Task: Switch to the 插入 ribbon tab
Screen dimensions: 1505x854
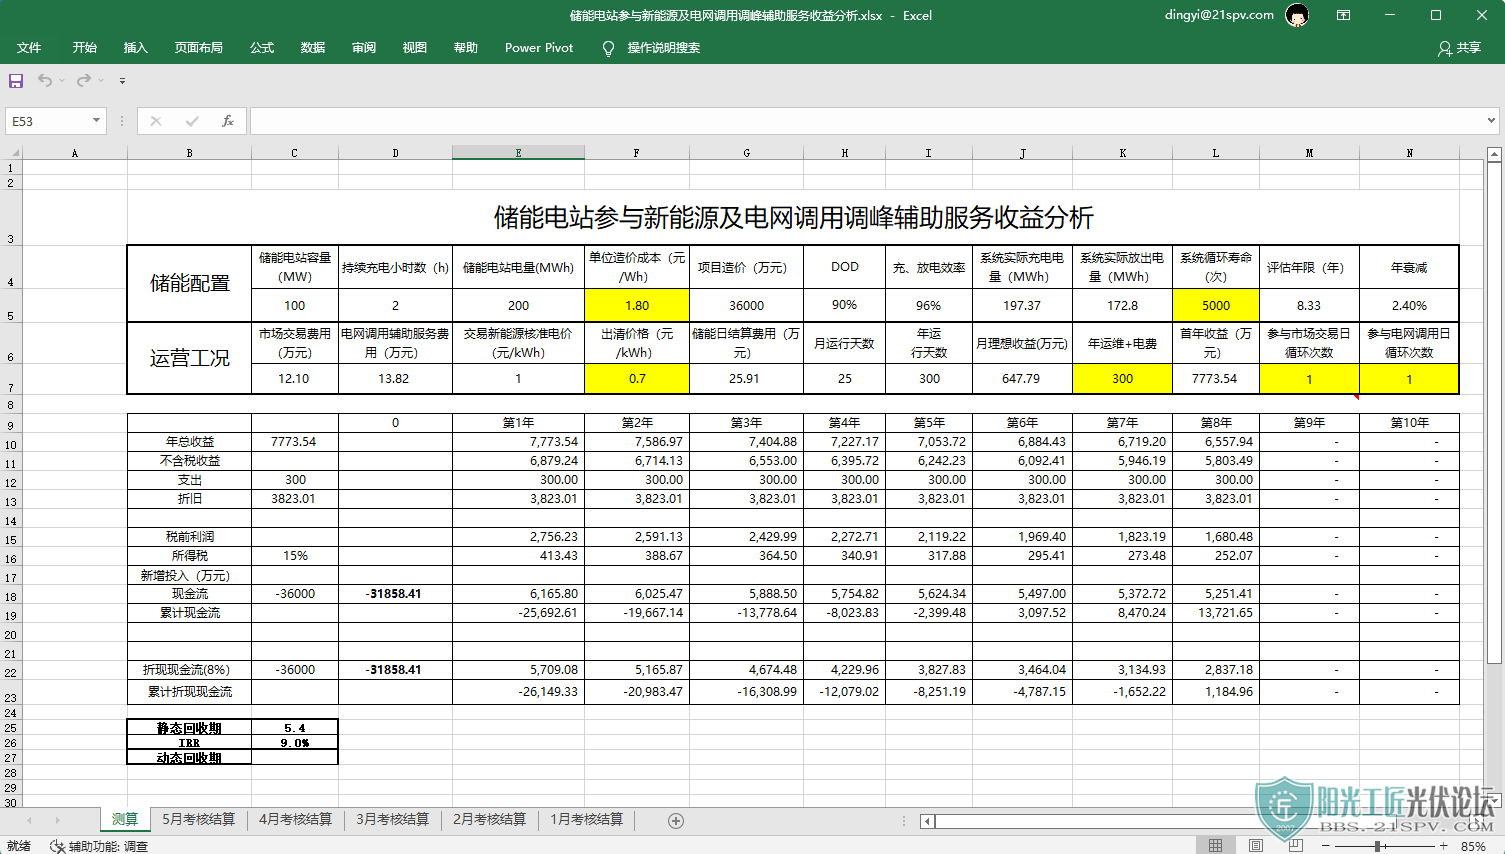Action: [x=135, y=48]
